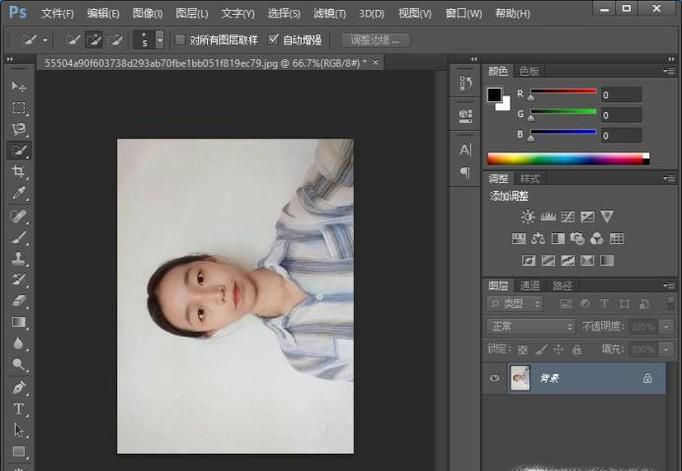The width and height of the screenshot is (682, 471).
Task: Select the Eyedropper tool
Action: point(18,193)
